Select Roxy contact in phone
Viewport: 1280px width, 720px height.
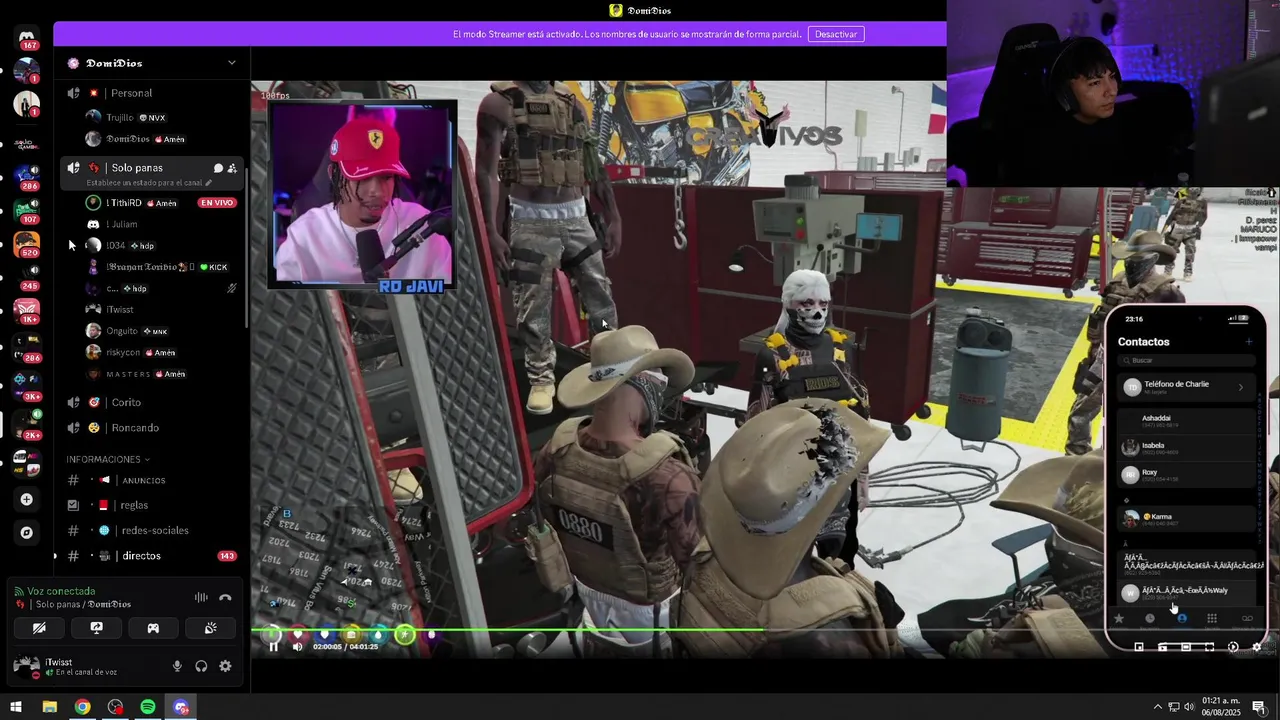pos(1185,475)
